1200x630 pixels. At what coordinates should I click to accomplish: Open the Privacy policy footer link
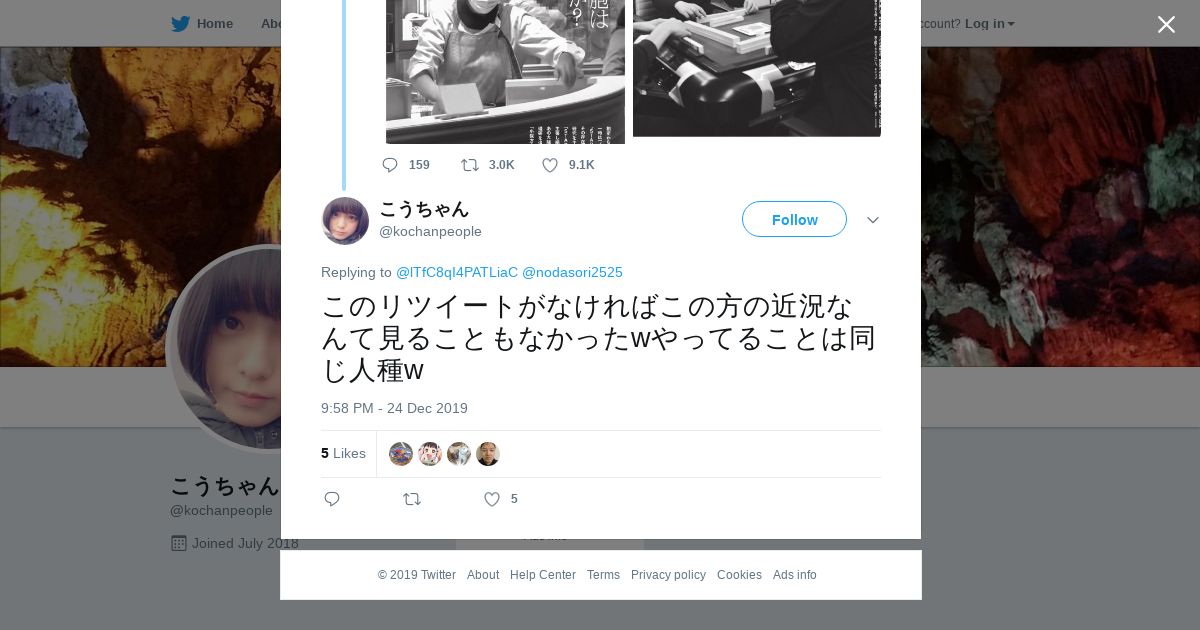point(668,575)
